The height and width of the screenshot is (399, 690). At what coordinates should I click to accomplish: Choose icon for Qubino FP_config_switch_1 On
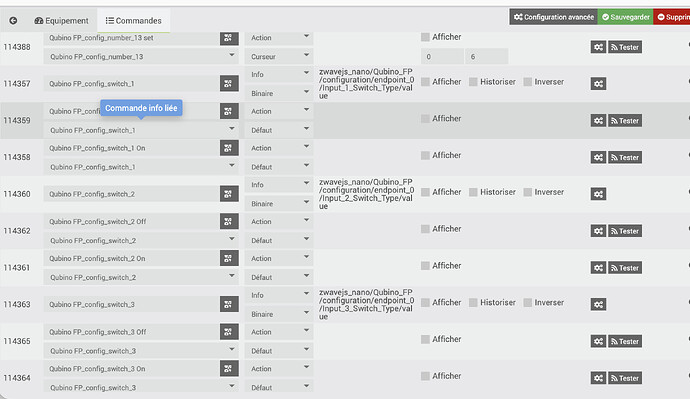229,148
